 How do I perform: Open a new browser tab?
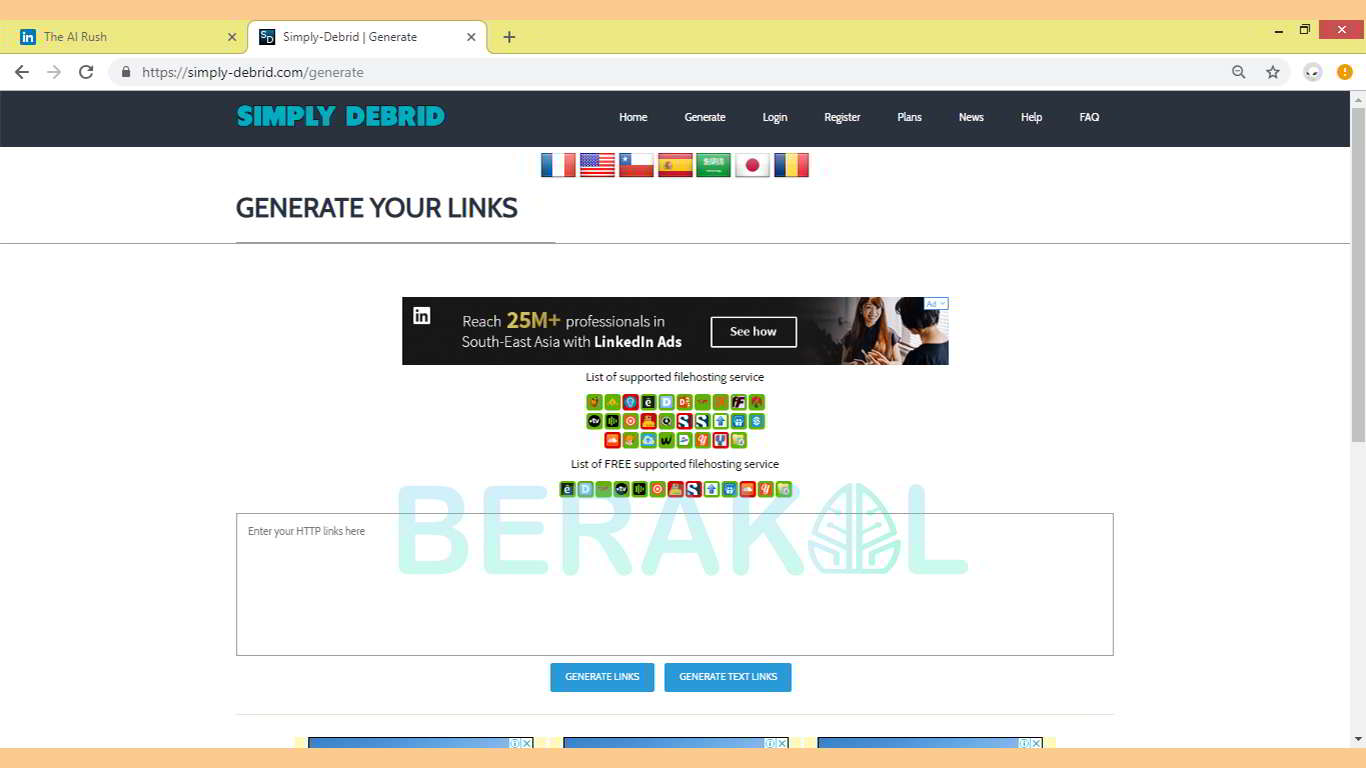509,37
